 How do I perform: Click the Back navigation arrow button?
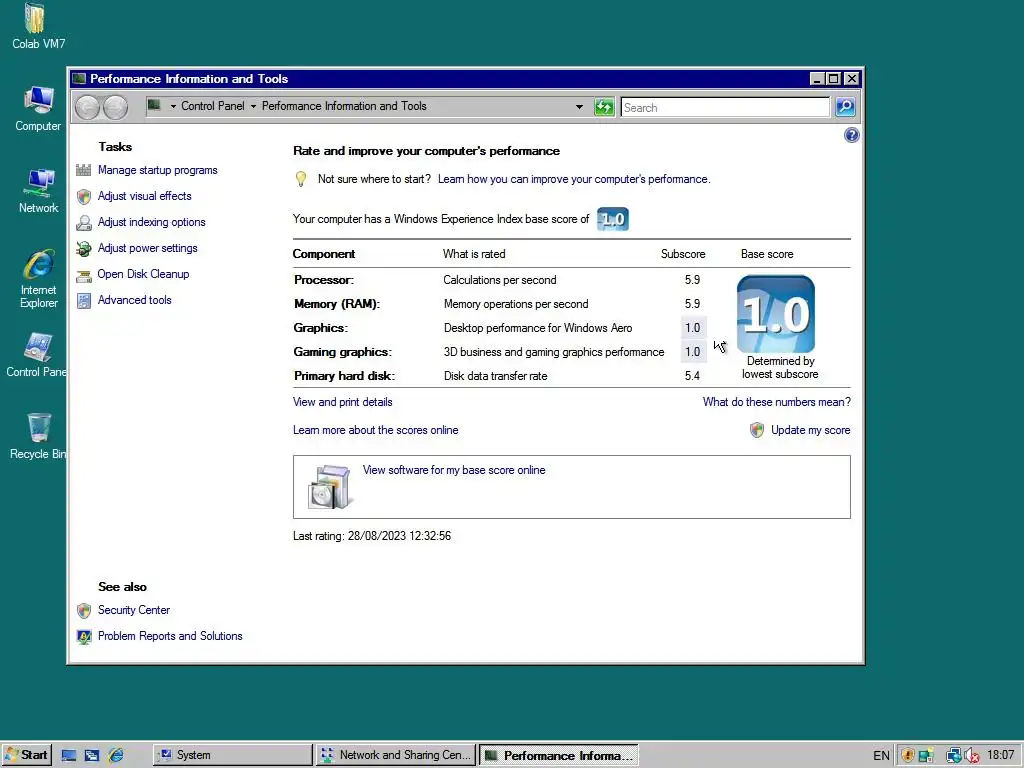click(88, 107)
